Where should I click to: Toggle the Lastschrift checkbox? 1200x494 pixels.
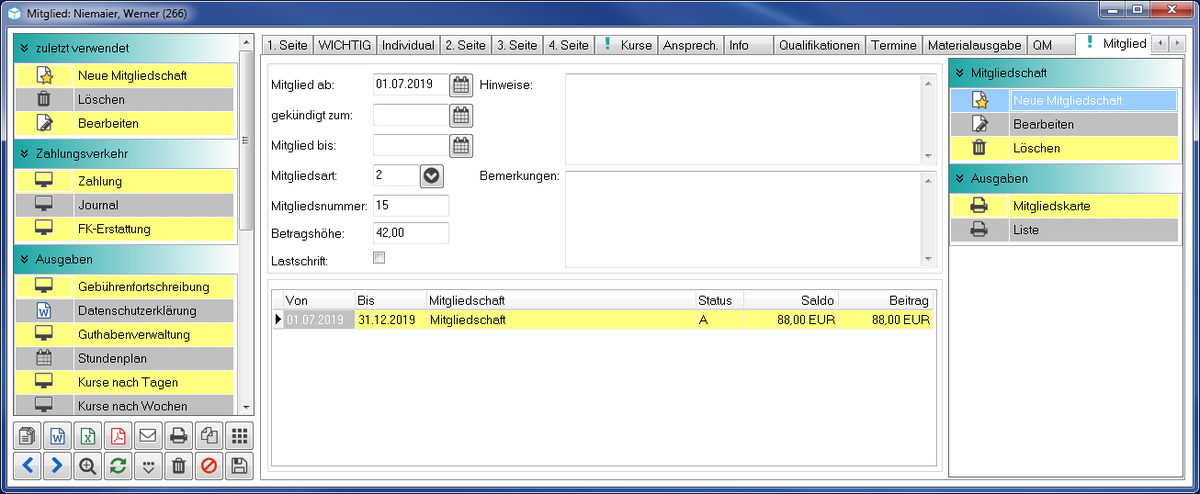pyautogui.click(x=379, y=258)
